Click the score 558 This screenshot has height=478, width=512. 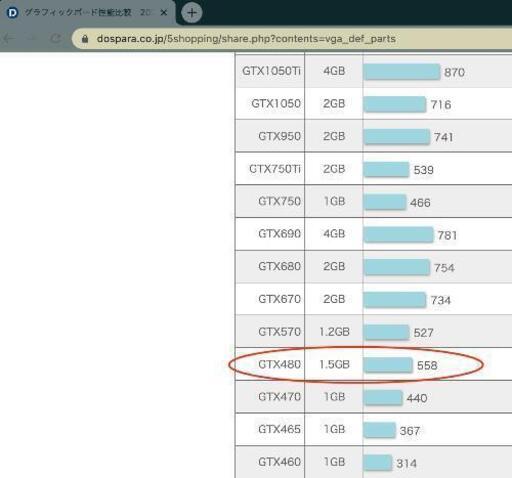[x=427, y=365]
